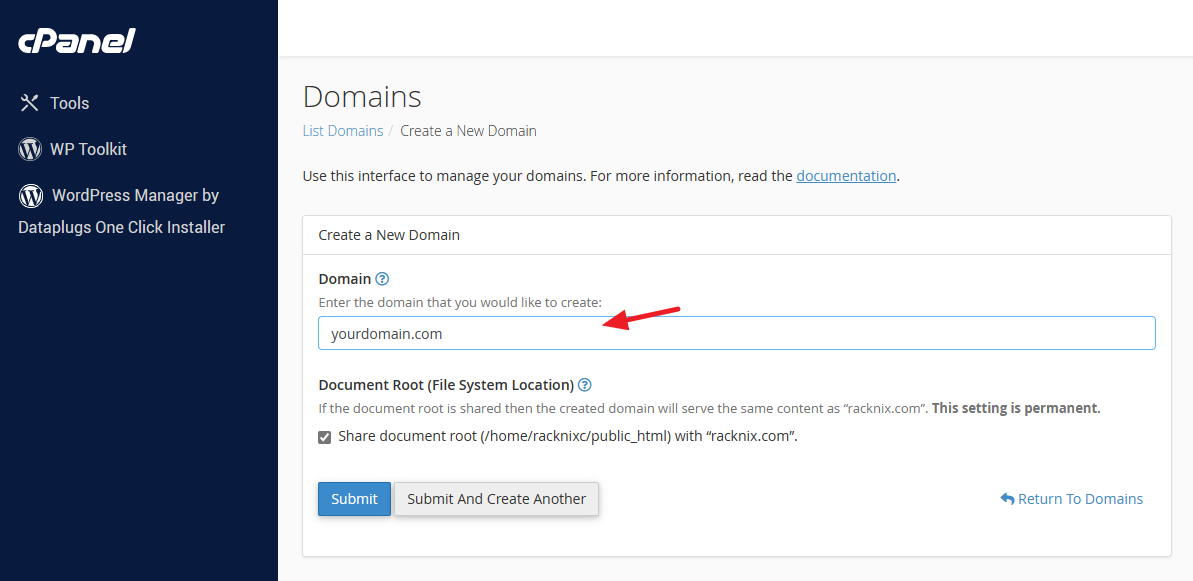Open WP Toolkit from the sidebar

87,148
